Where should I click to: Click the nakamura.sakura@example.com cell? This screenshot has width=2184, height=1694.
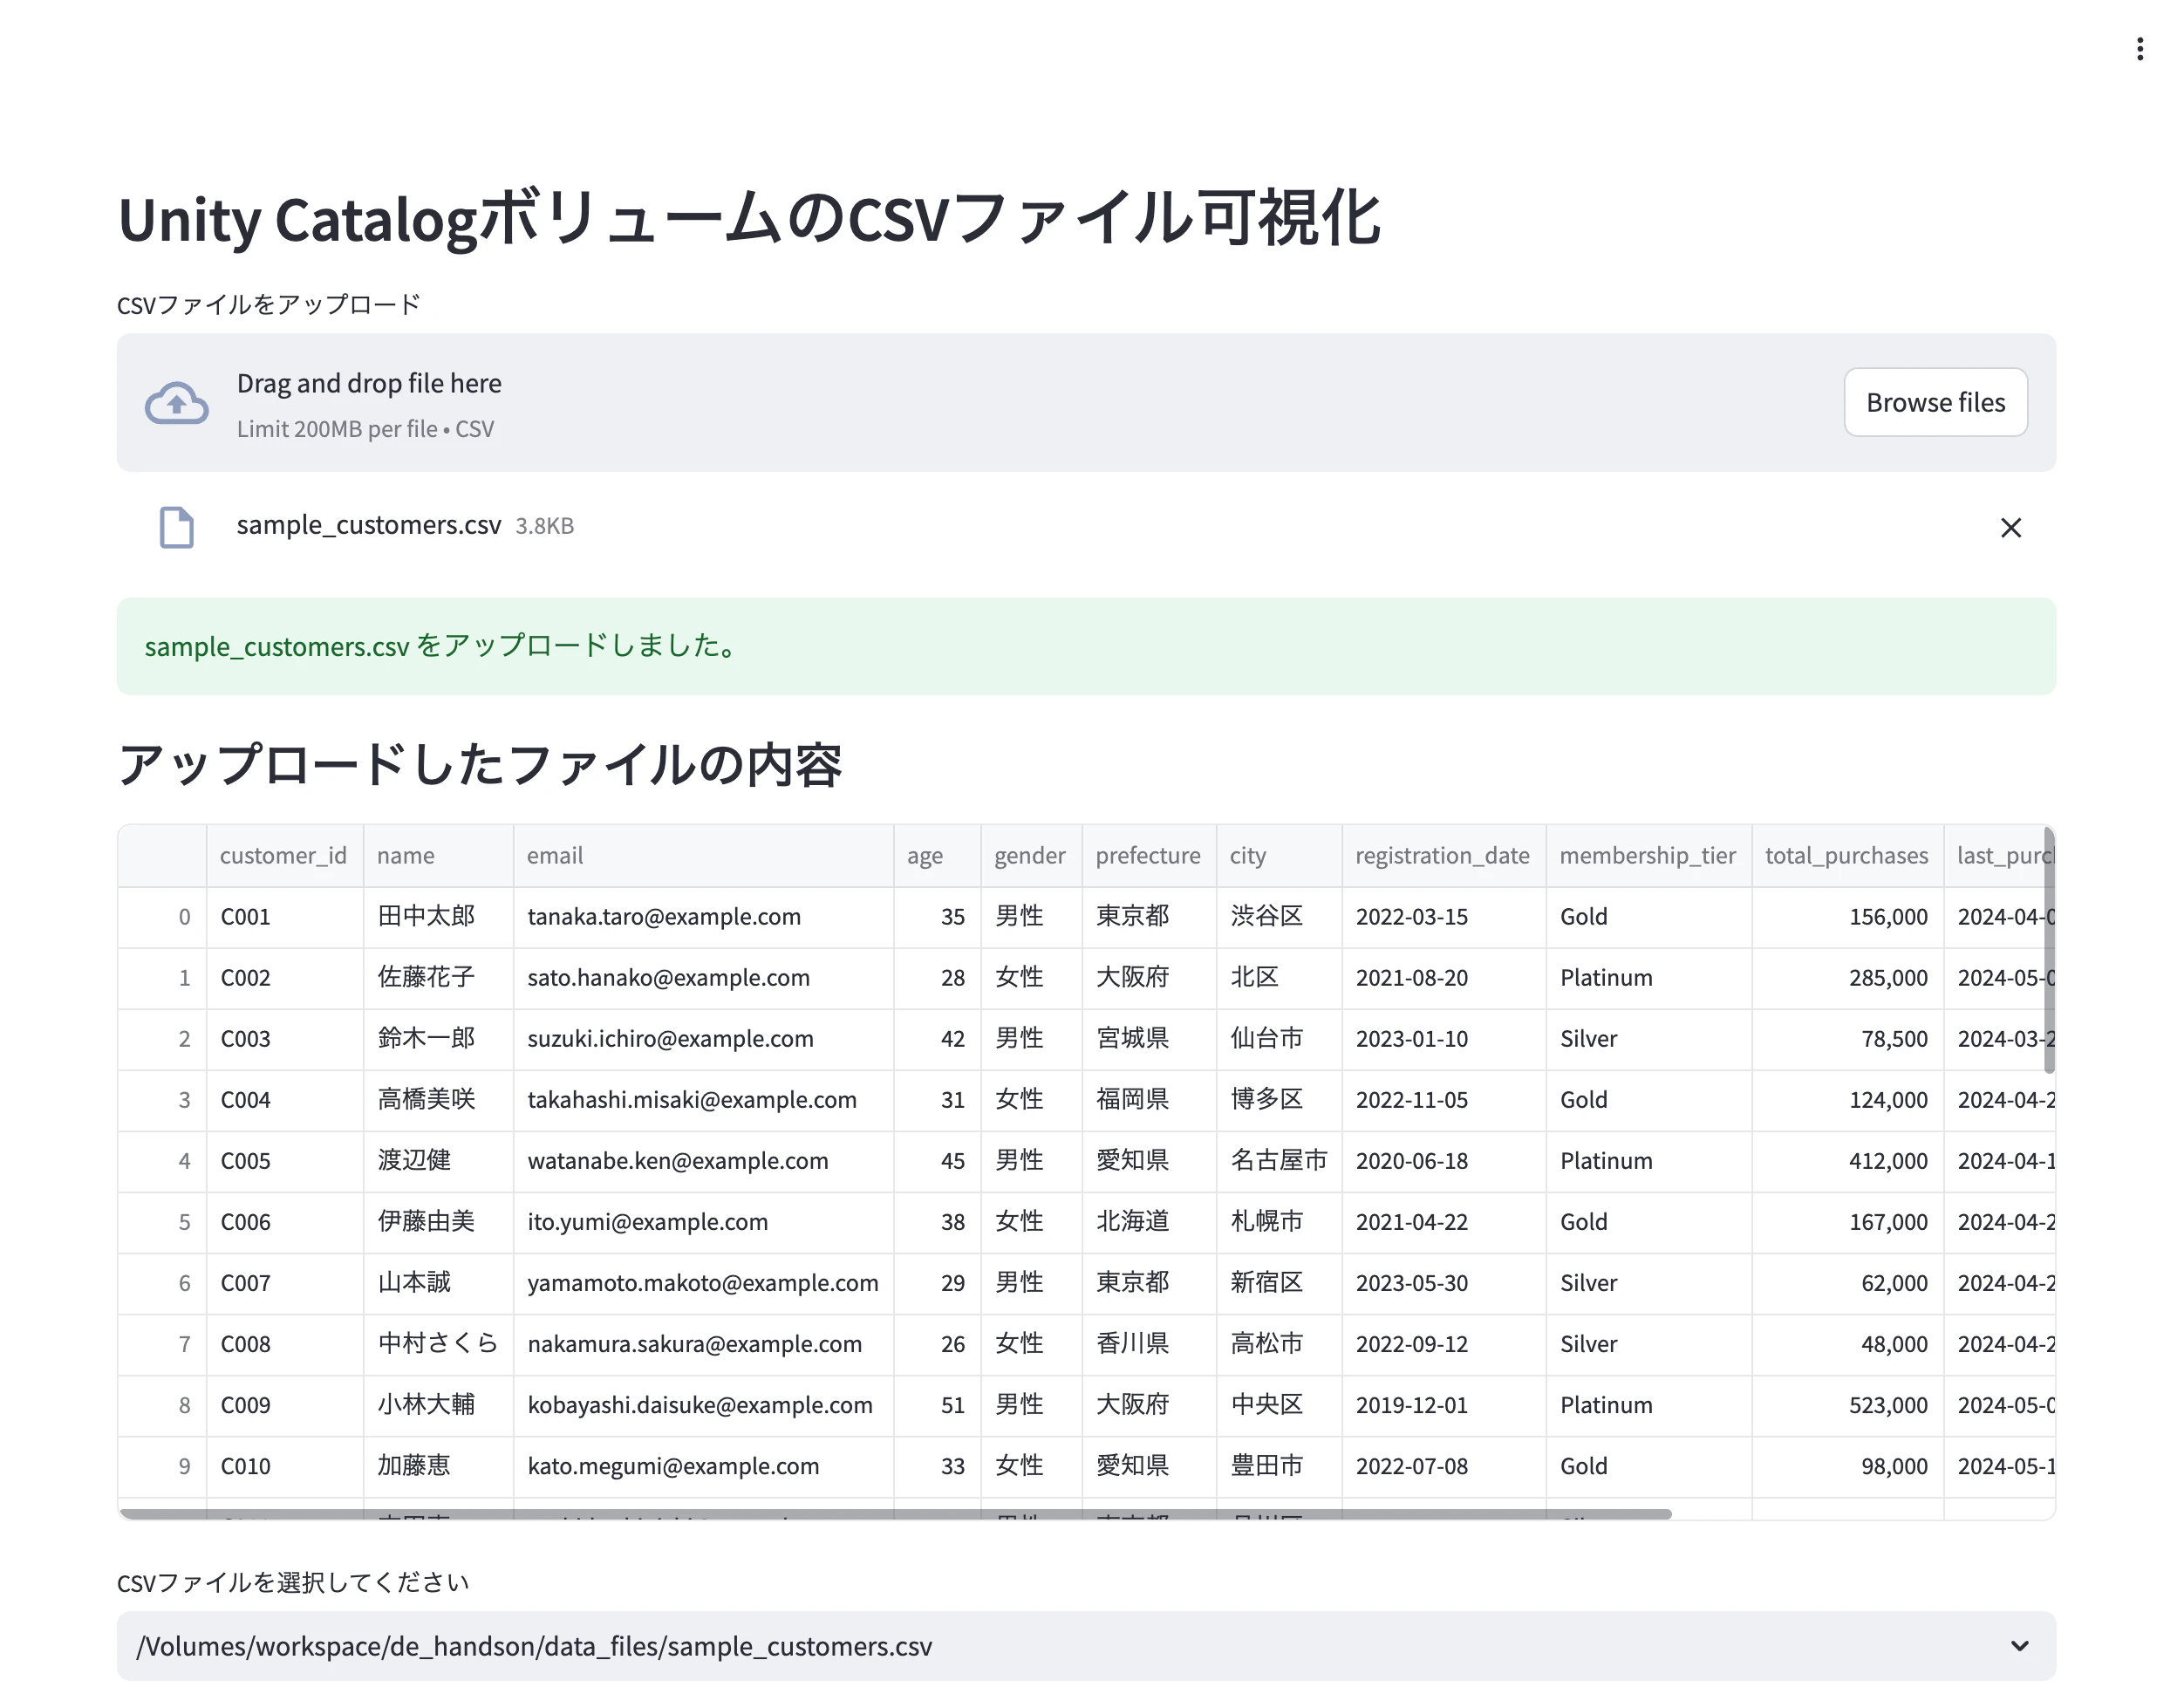coord(703,1343)
